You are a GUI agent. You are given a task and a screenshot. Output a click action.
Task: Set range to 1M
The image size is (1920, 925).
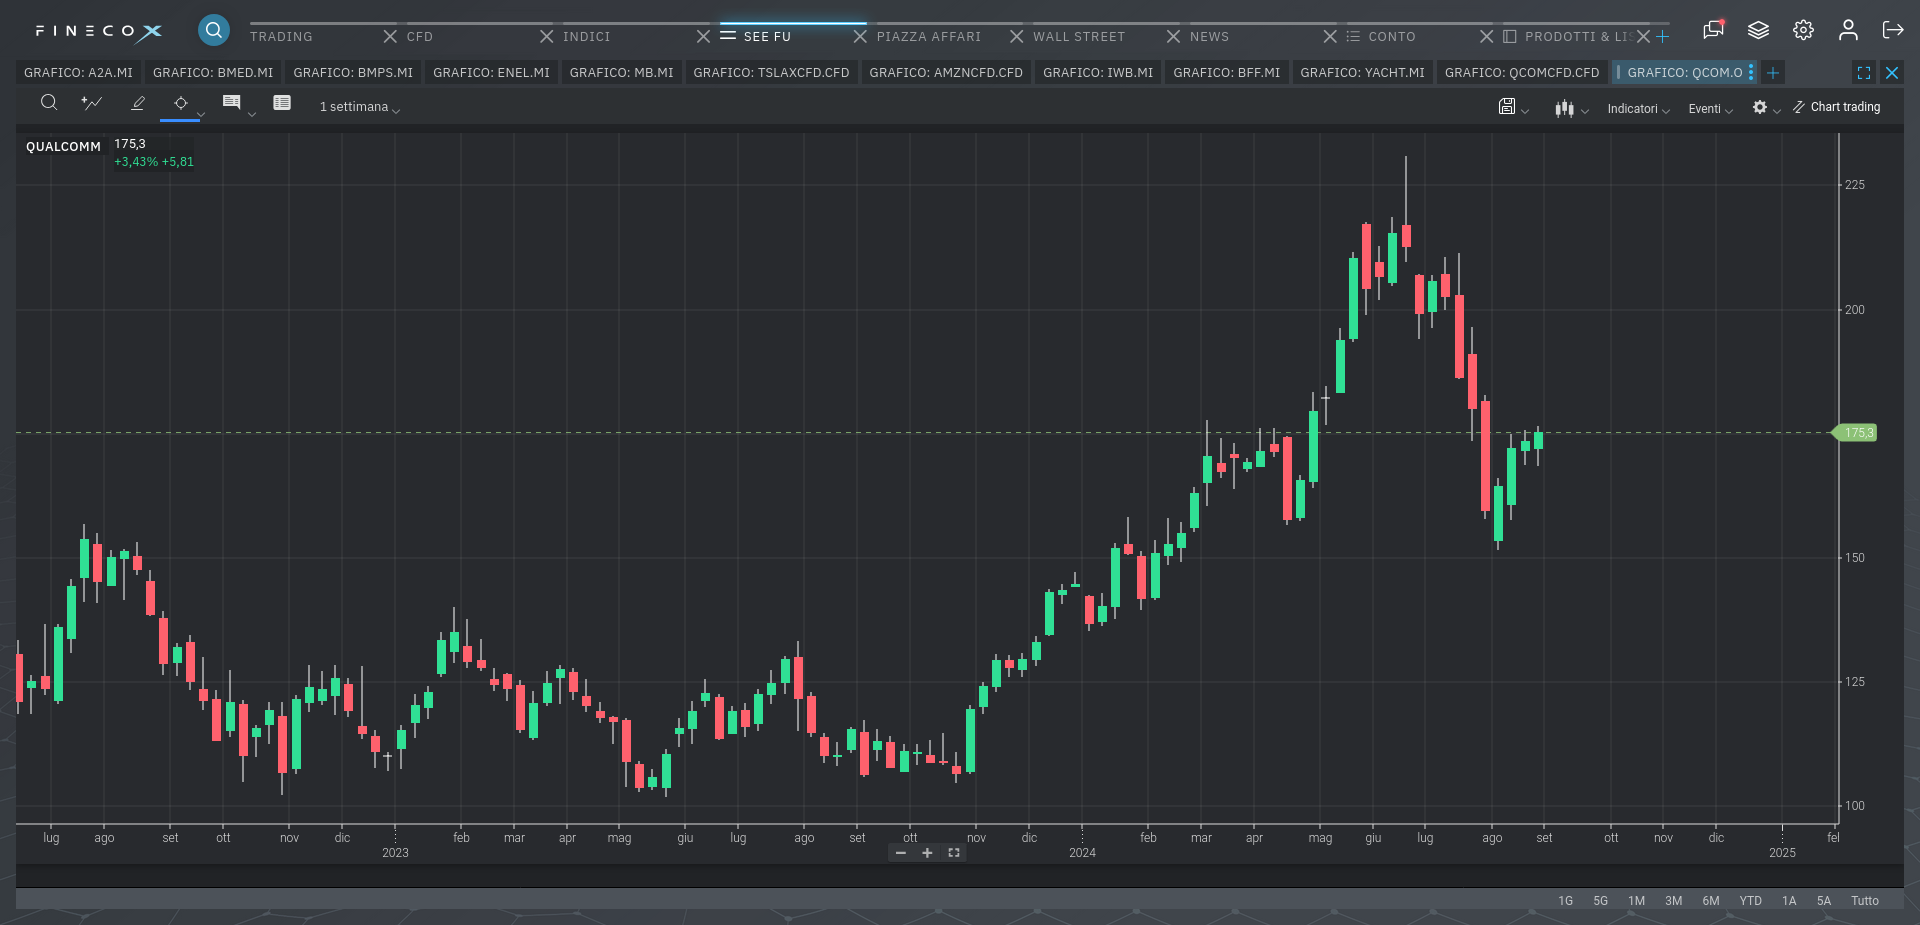[1636, 901]
